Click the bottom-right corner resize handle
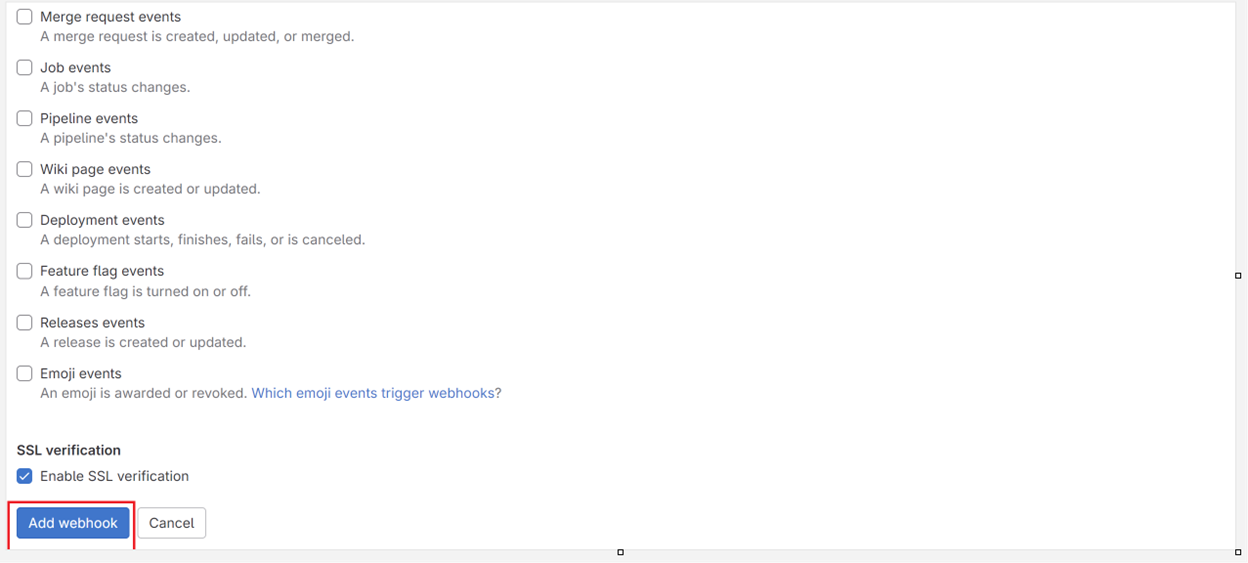The image size is (1248, 563). [x=1238, y=552]
